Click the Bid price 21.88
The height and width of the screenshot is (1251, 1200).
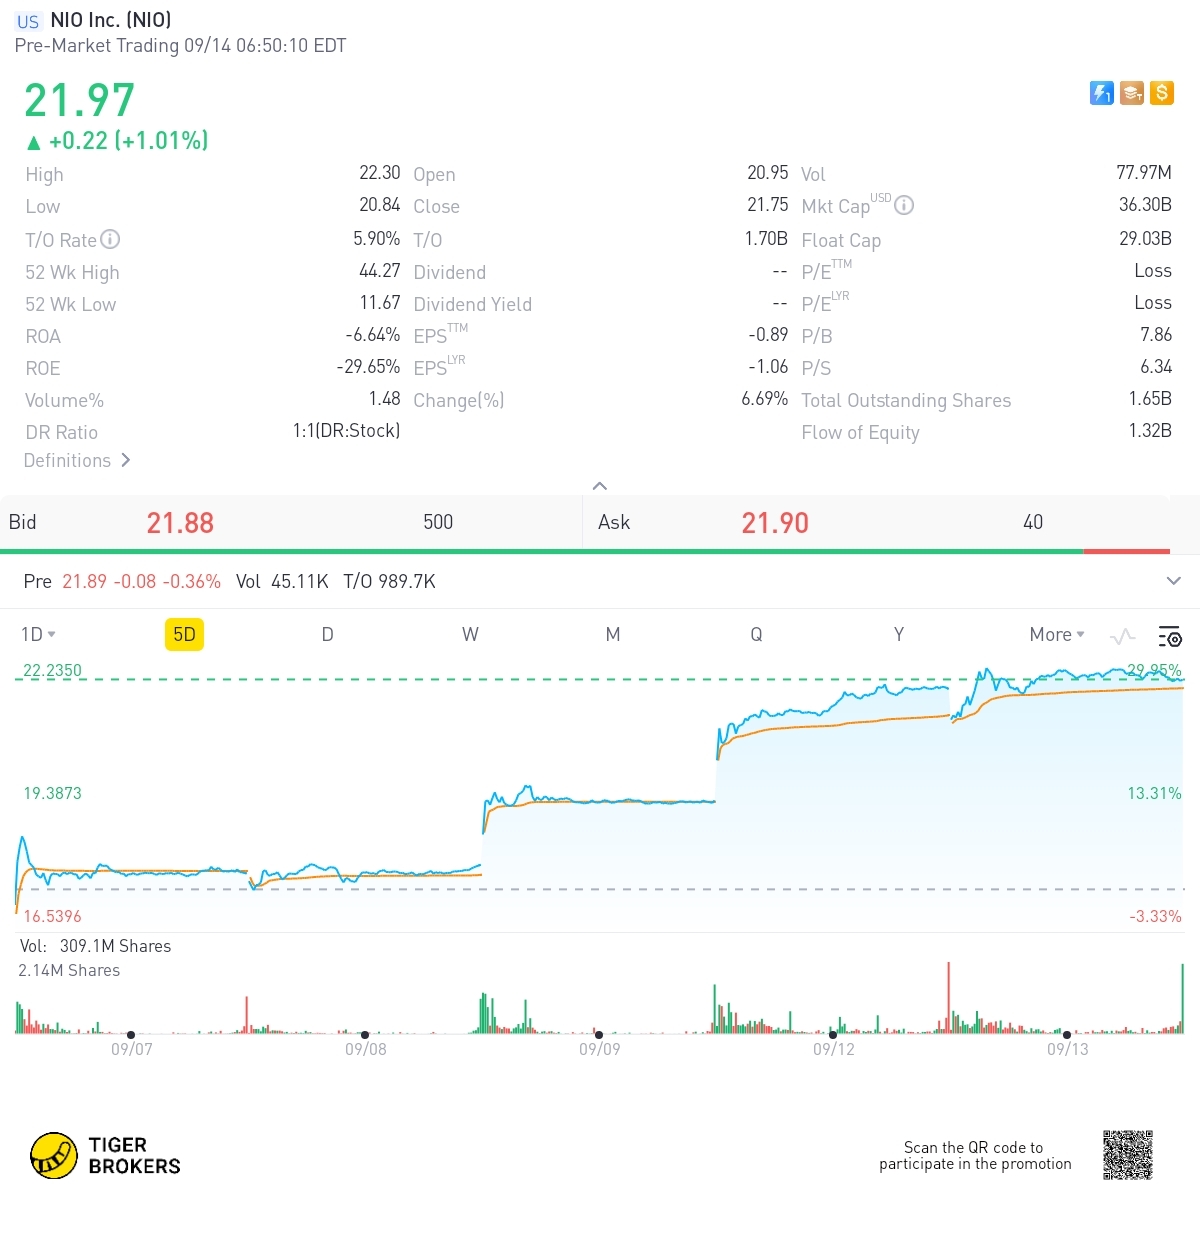tap(180, 523)
